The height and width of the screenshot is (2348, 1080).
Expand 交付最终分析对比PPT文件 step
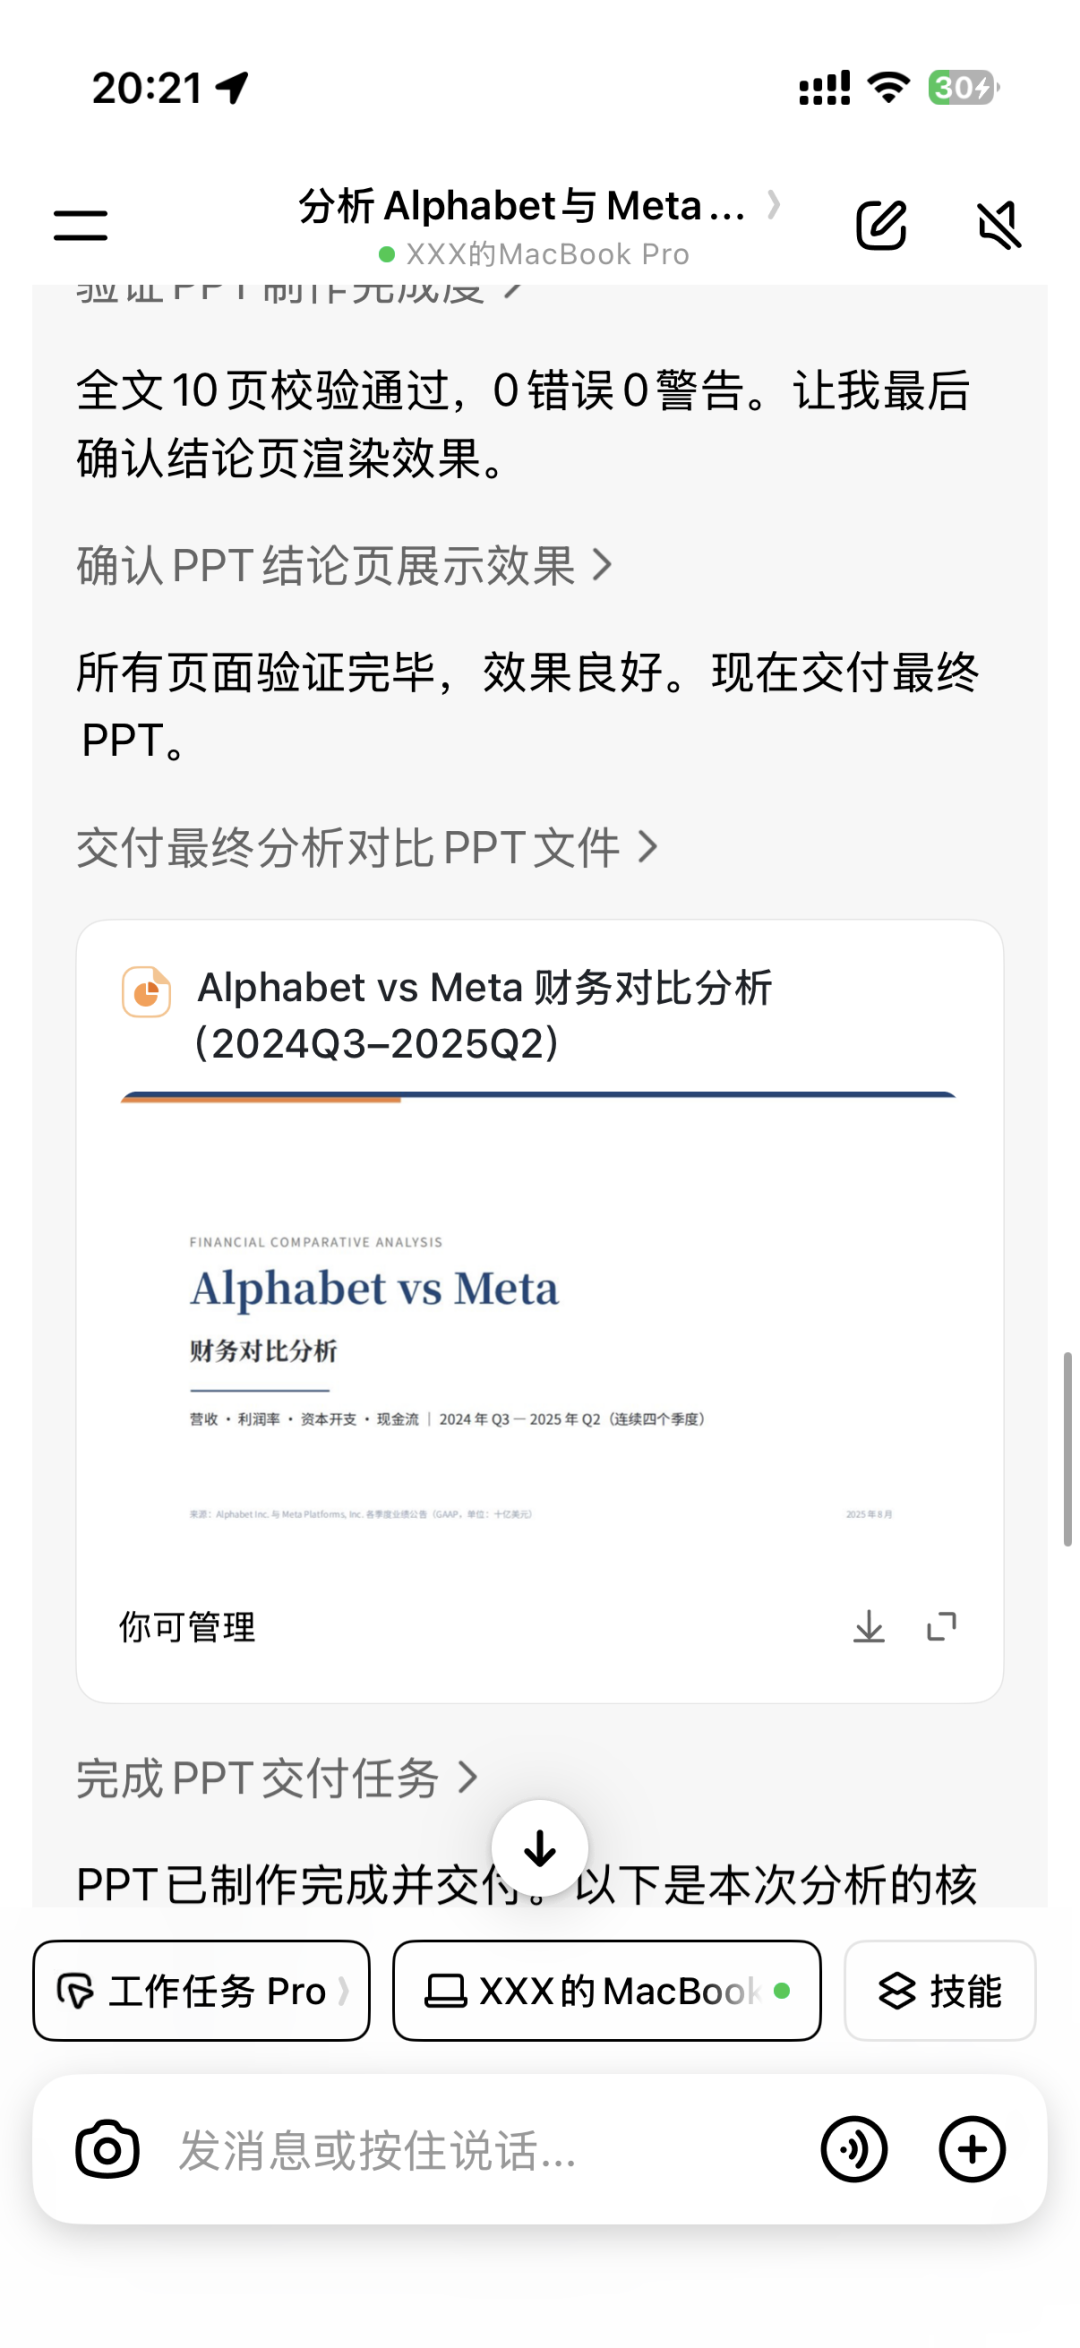tap(367, 848)
